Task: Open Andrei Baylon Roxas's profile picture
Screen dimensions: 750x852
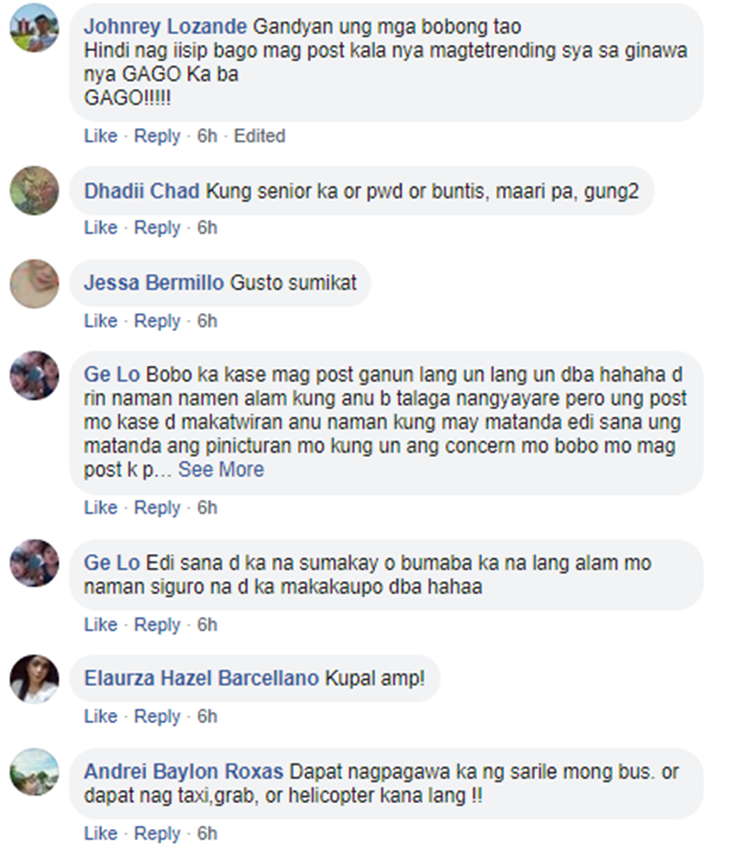Action: 34,772
